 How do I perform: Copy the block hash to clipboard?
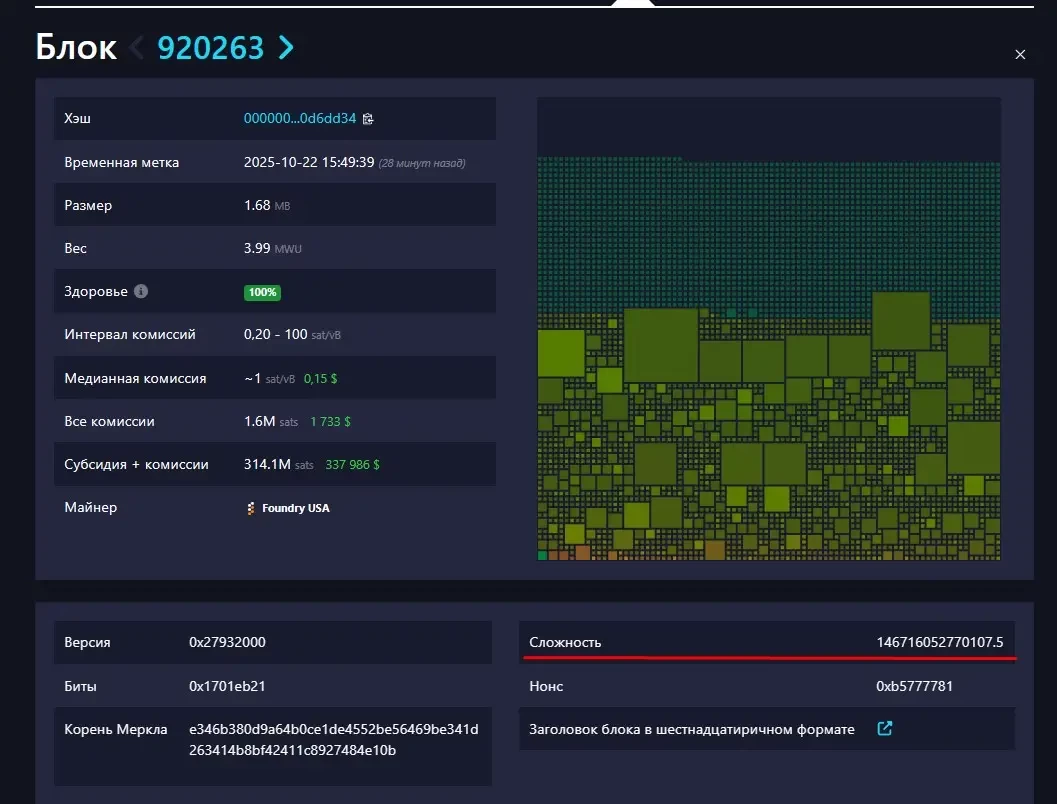tap(368, 119)
